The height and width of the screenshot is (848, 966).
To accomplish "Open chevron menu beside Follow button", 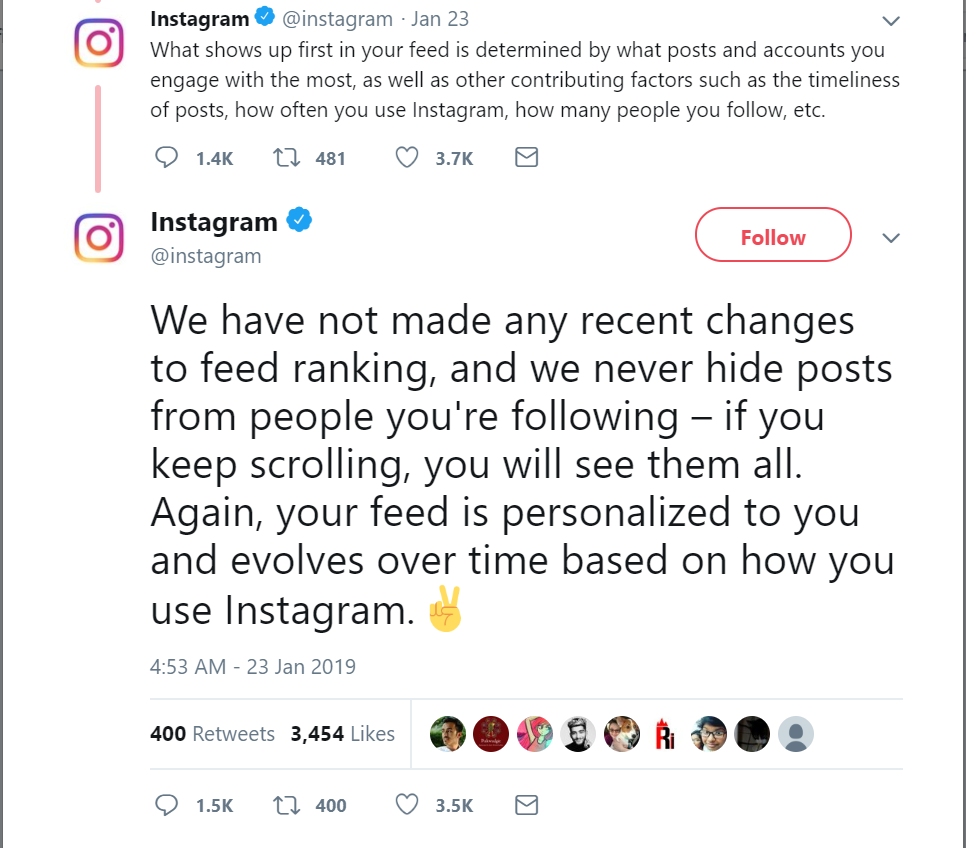I will pyautogui.click(x=890, y=238).
